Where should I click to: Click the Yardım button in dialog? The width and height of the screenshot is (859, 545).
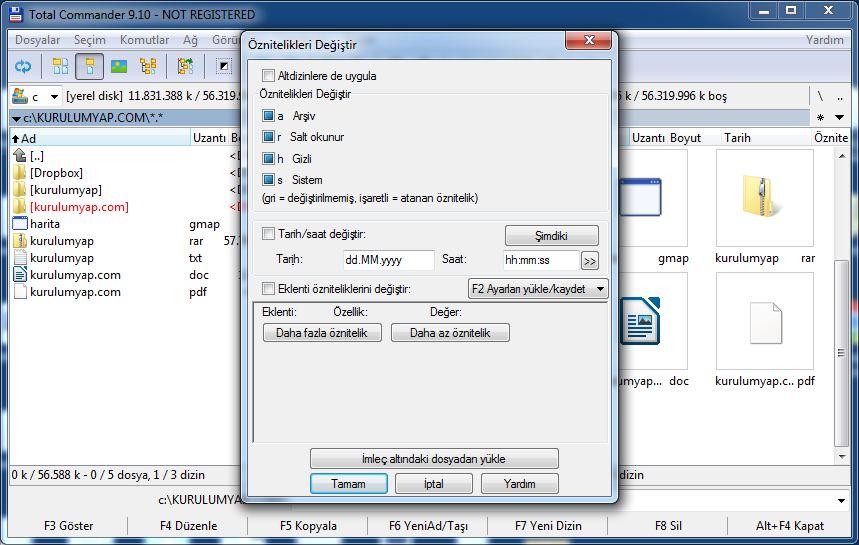click(519, 484)
